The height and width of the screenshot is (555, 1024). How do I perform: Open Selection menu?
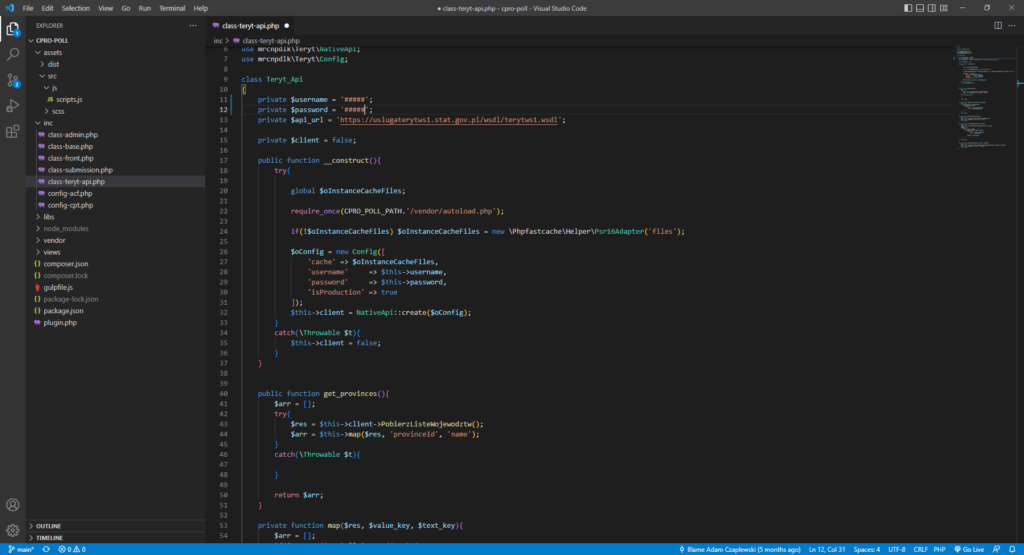pos(76,8)
